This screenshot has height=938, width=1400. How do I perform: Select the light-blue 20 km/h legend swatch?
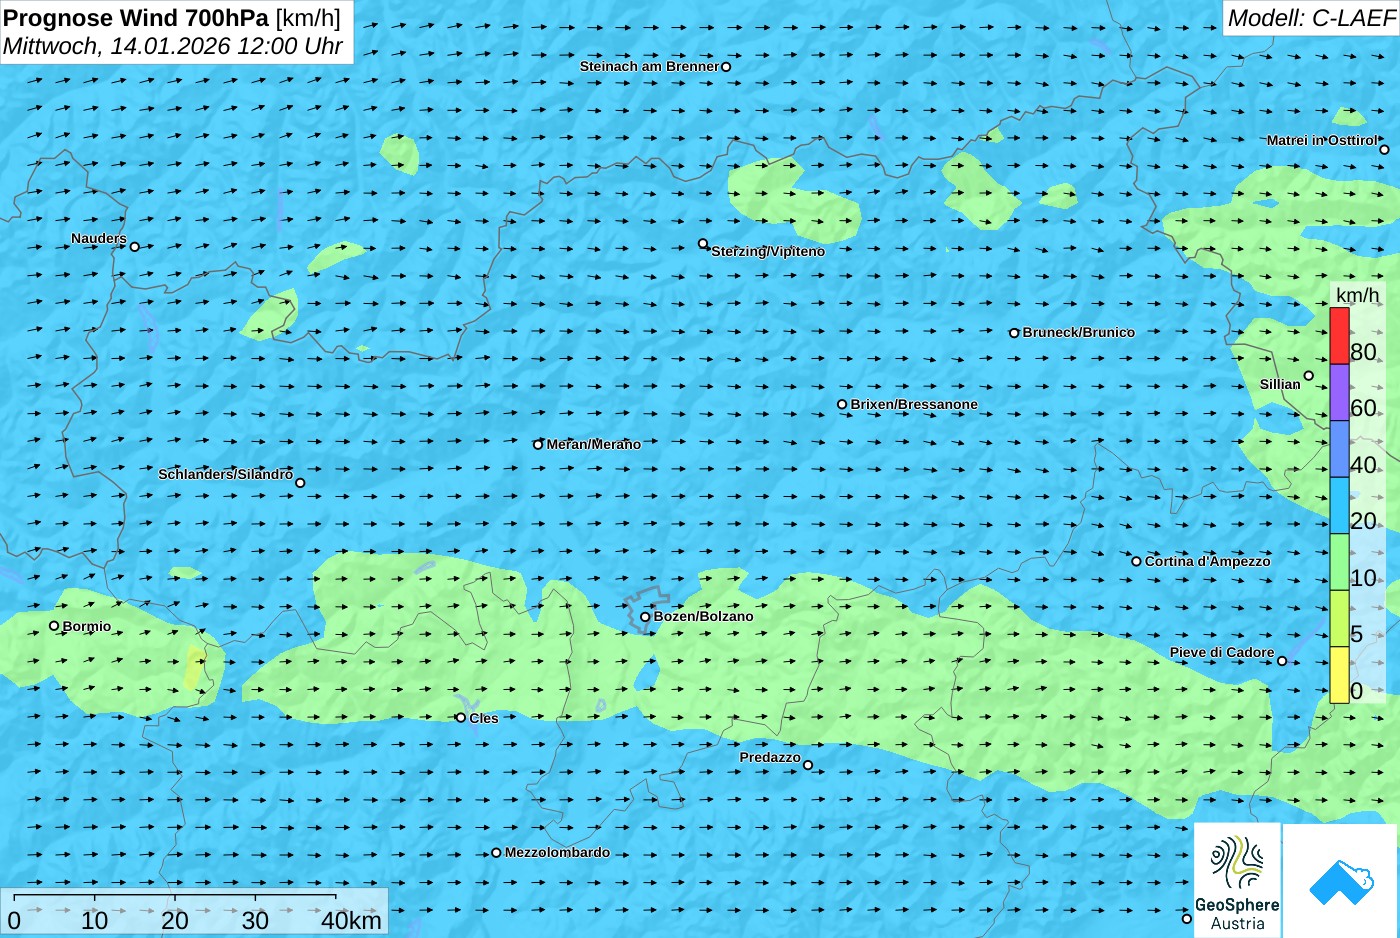(1339, 506)
